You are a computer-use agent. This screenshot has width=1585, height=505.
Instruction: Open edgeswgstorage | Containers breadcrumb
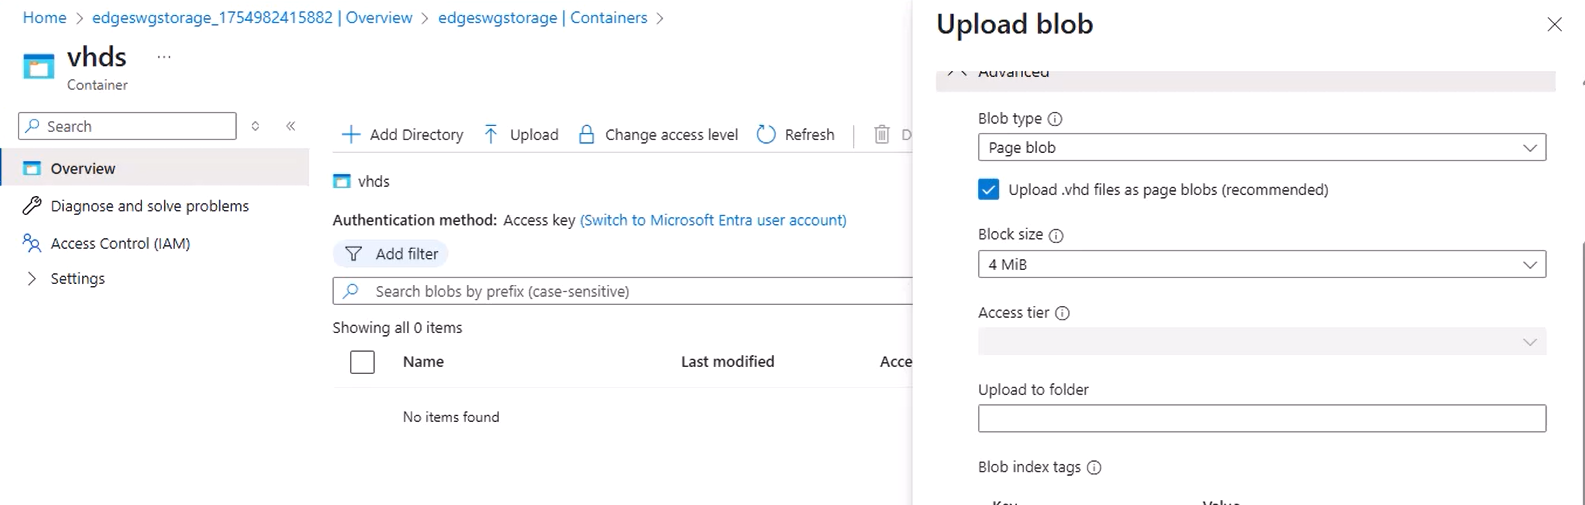click(543, 18)
